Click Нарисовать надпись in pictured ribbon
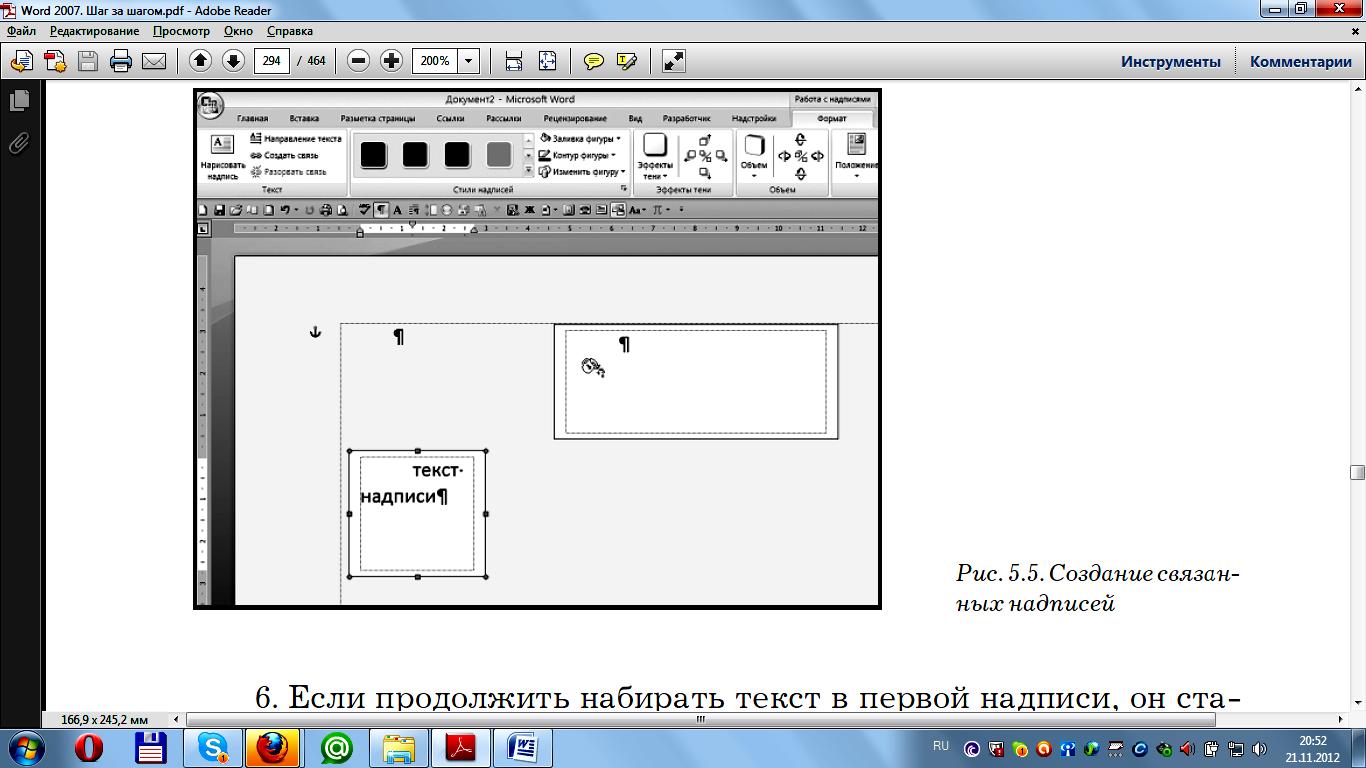 pyautogui.click(x=223, y=157)
